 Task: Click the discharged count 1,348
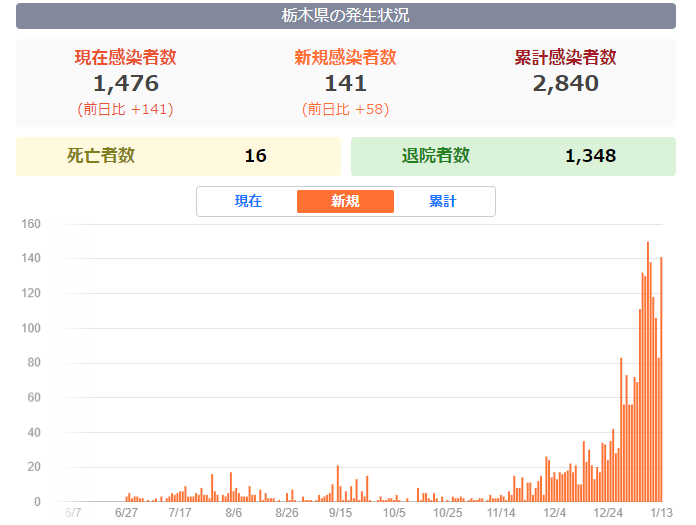pyautogui.click(x=590, y=156)
